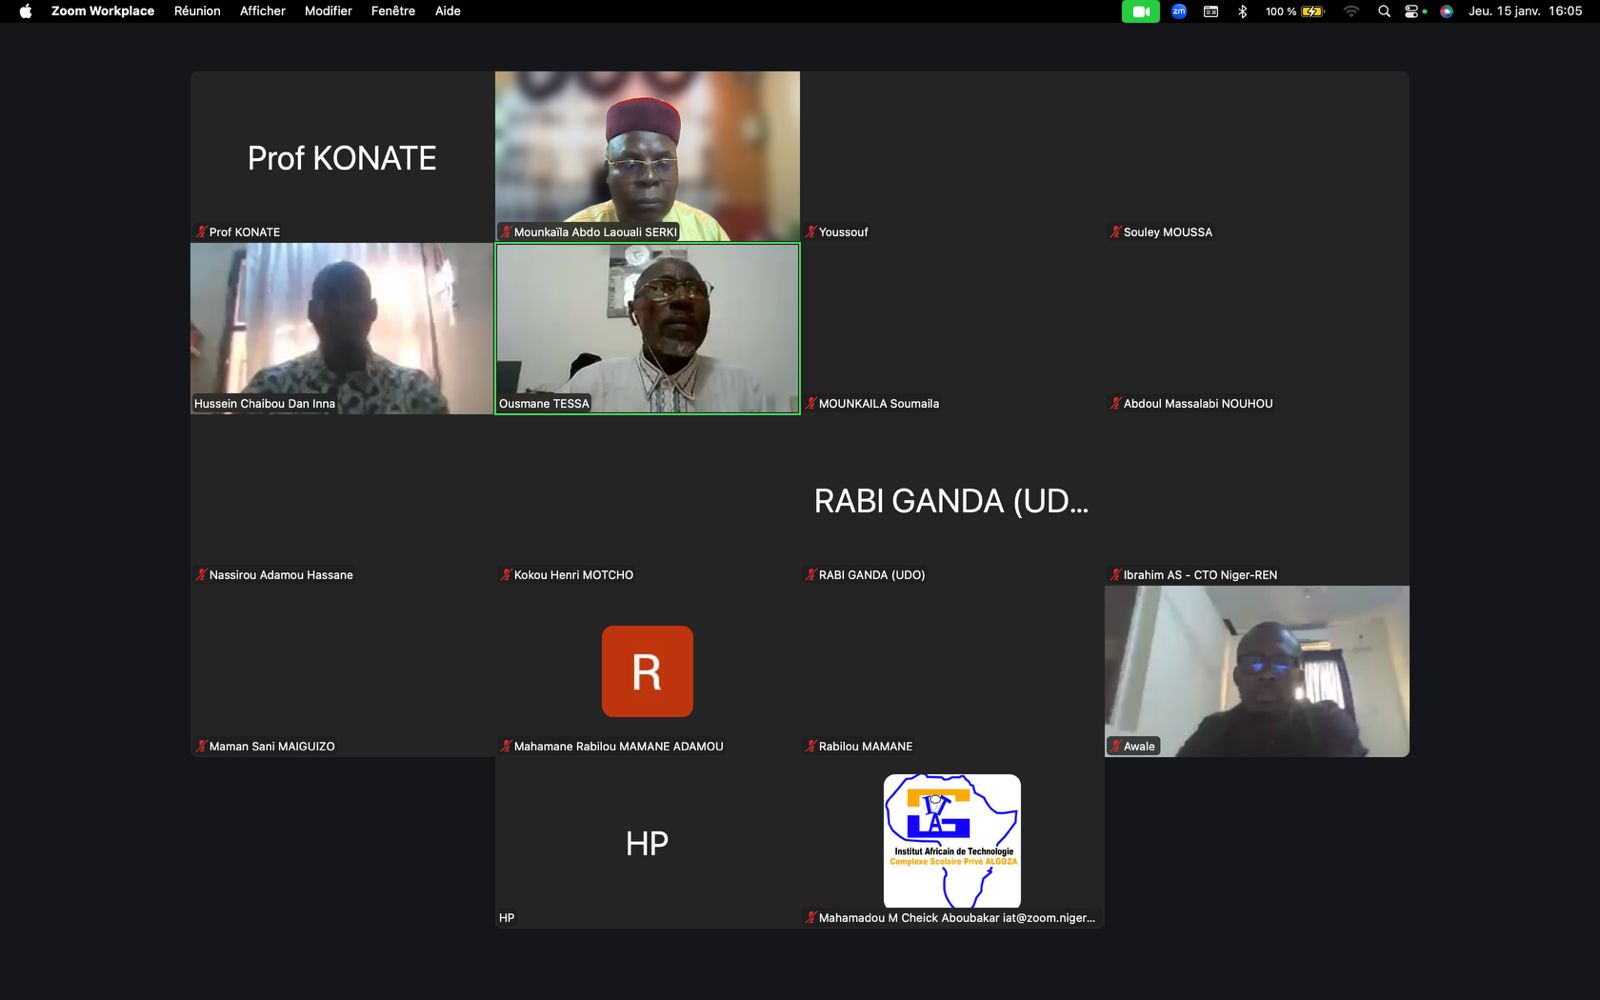Screen dimensions: 1600x1000
Task: Click the date and time clock
Action: pos(1525,12)
